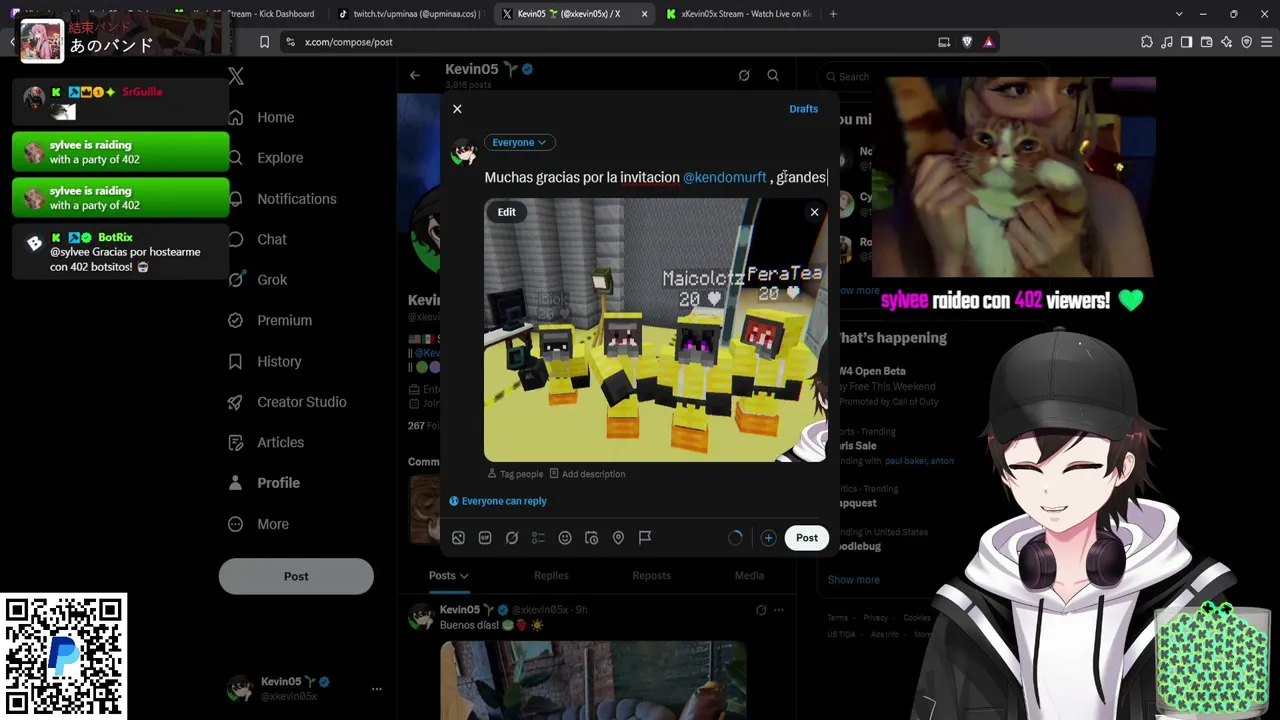The height and width of the screenshot is (720, 1280).
Task: Open the media playlist music note icon
Action: tap(1167, 42)
